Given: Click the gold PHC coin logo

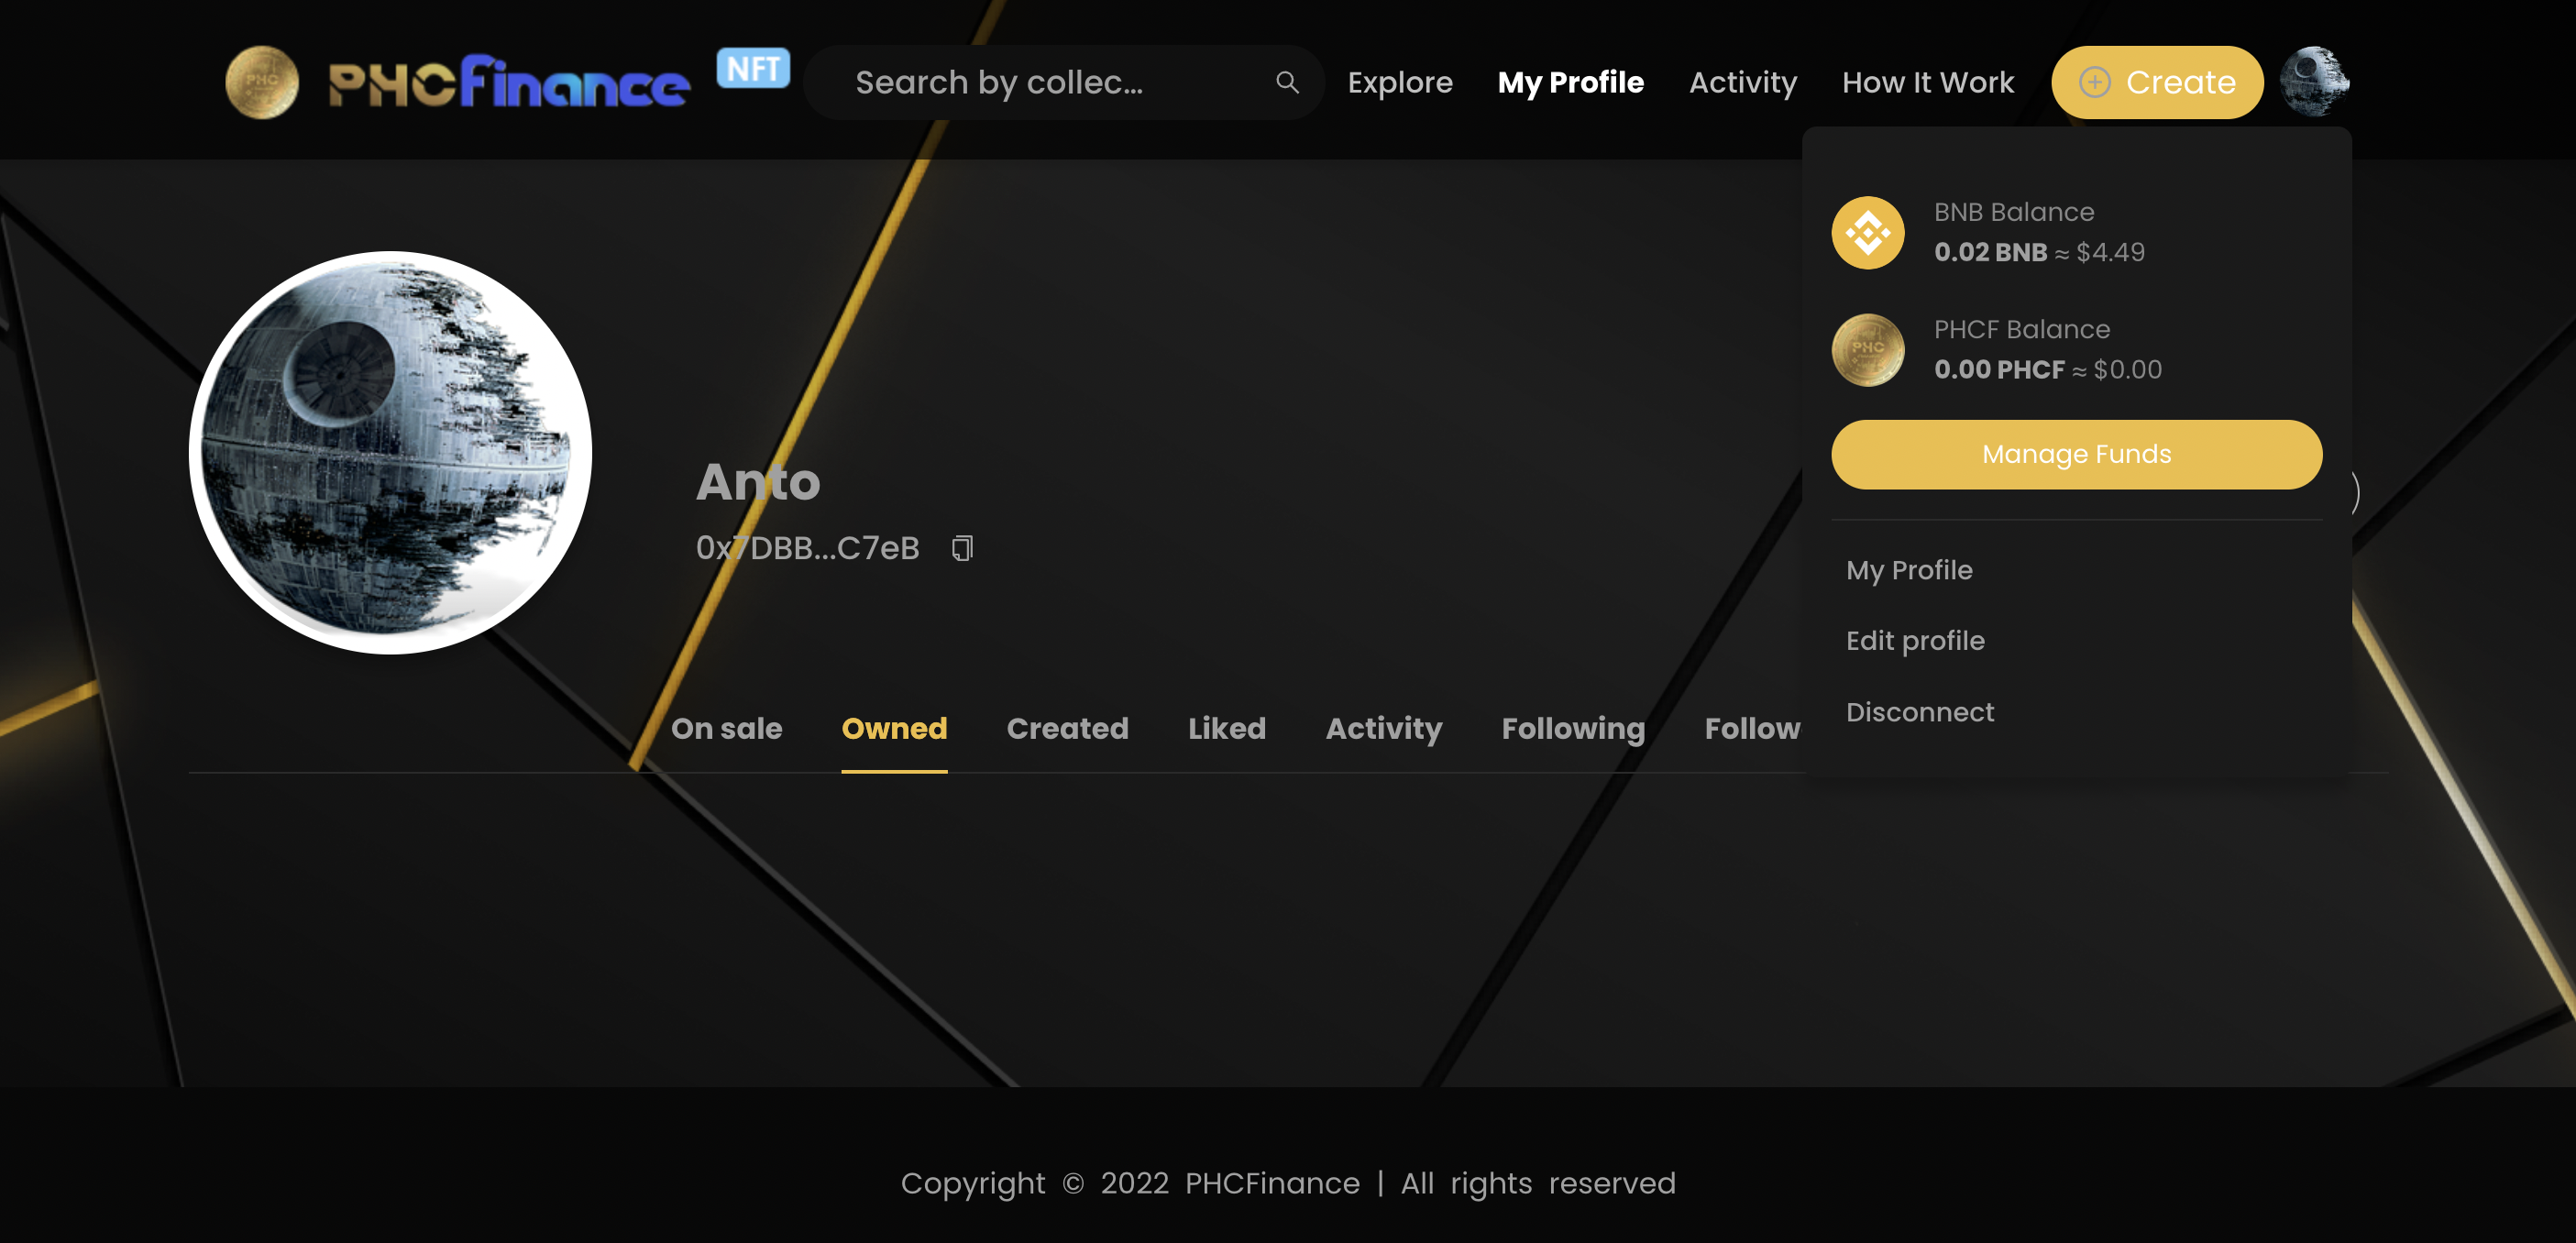Looking at the screenshot, I should pos(261,82).
